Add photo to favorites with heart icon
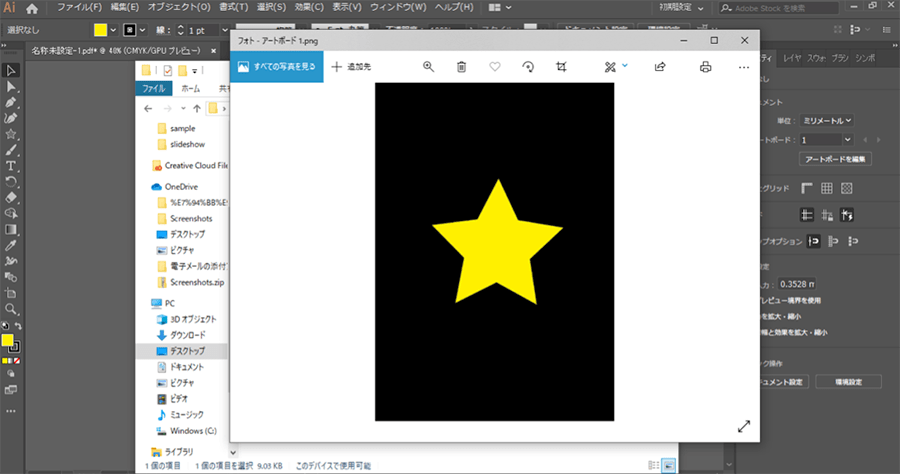The width and height of the screenshot is (900, 474). (x=494, y=67)
